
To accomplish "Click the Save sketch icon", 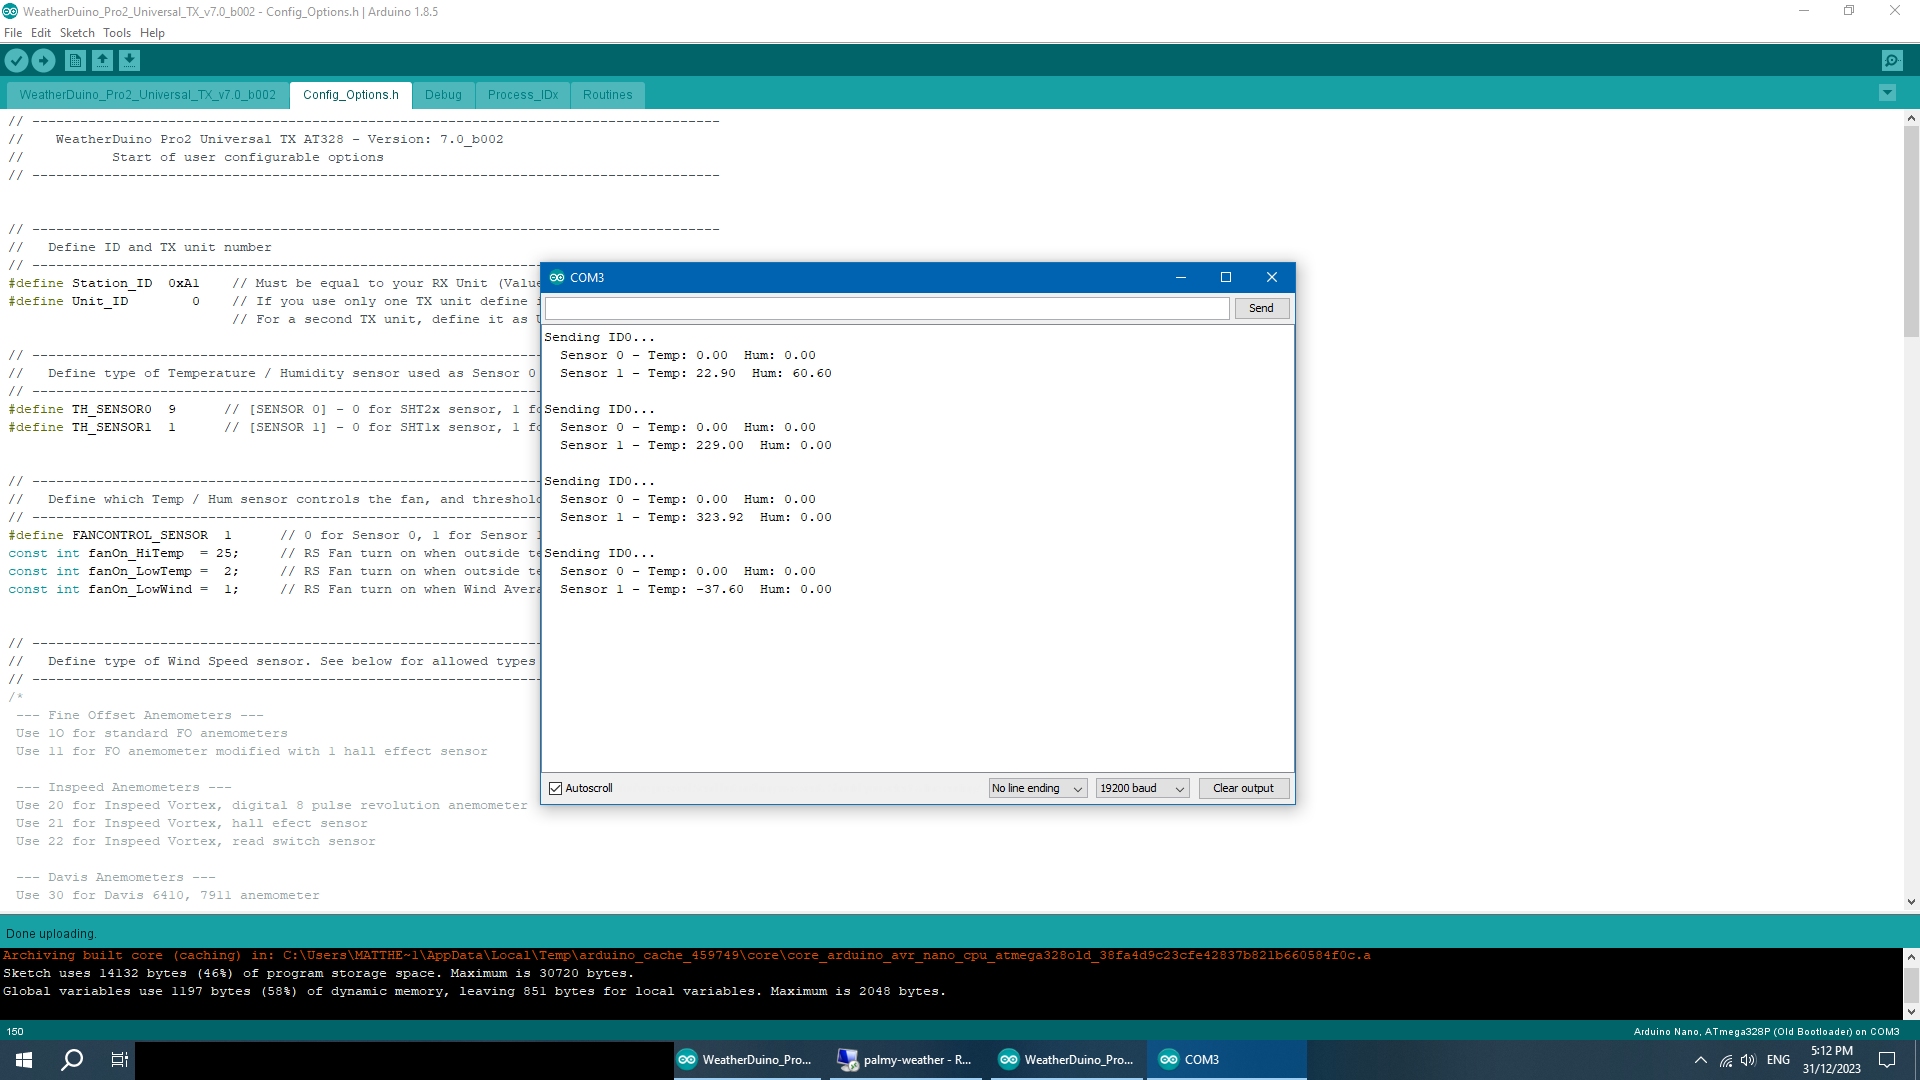I will point(129,61).
